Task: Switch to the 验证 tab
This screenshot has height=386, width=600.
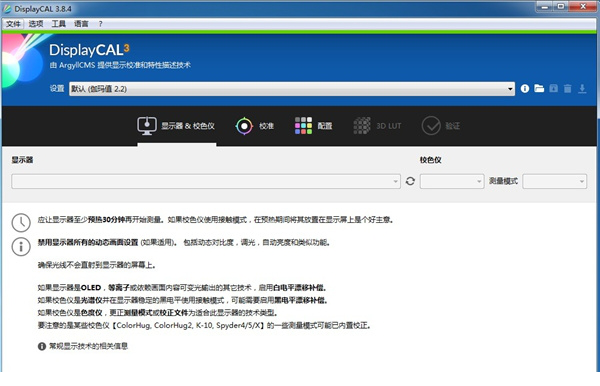Action: click(441, 126)
